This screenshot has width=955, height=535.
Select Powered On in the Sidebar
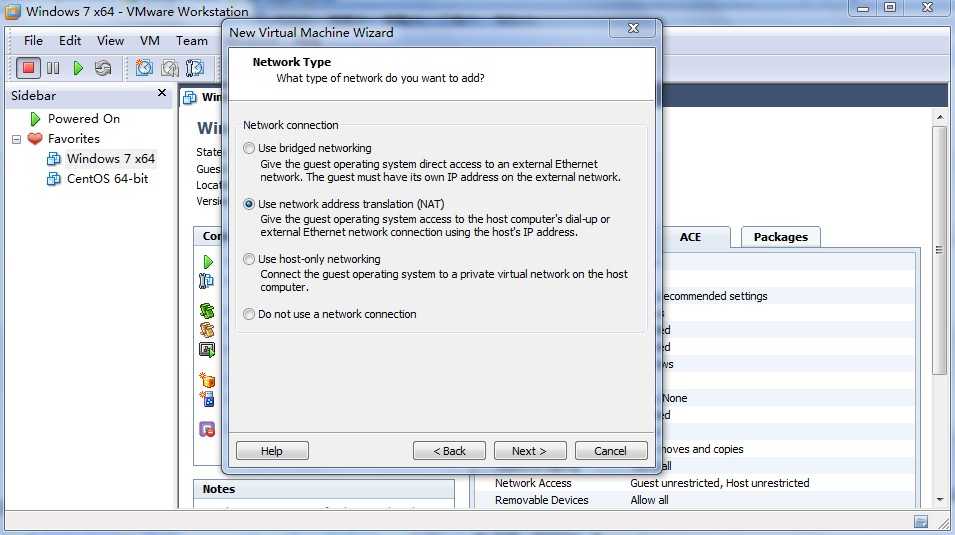click(83, 119)
